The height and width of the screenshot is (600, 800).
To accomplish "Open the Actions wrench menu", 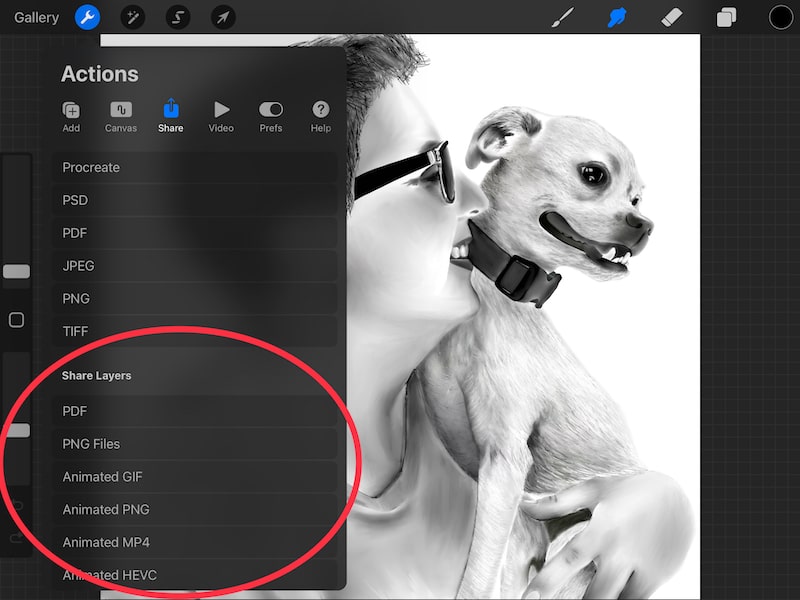I will [x=87, y=16].
